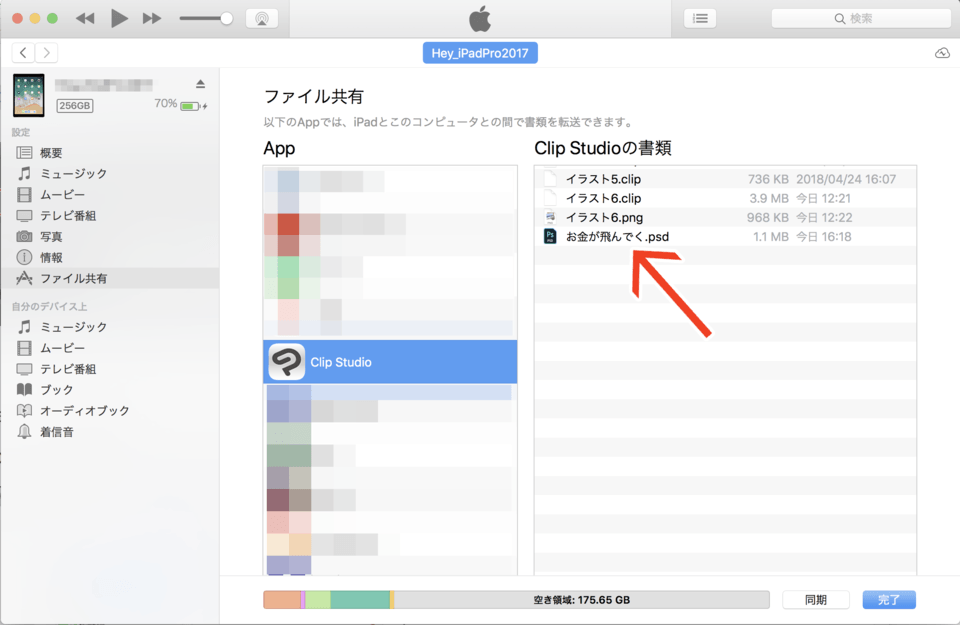Click the iPad device thumbnail
The height and width of the screenshot is (625, 960).
[29, 95]
